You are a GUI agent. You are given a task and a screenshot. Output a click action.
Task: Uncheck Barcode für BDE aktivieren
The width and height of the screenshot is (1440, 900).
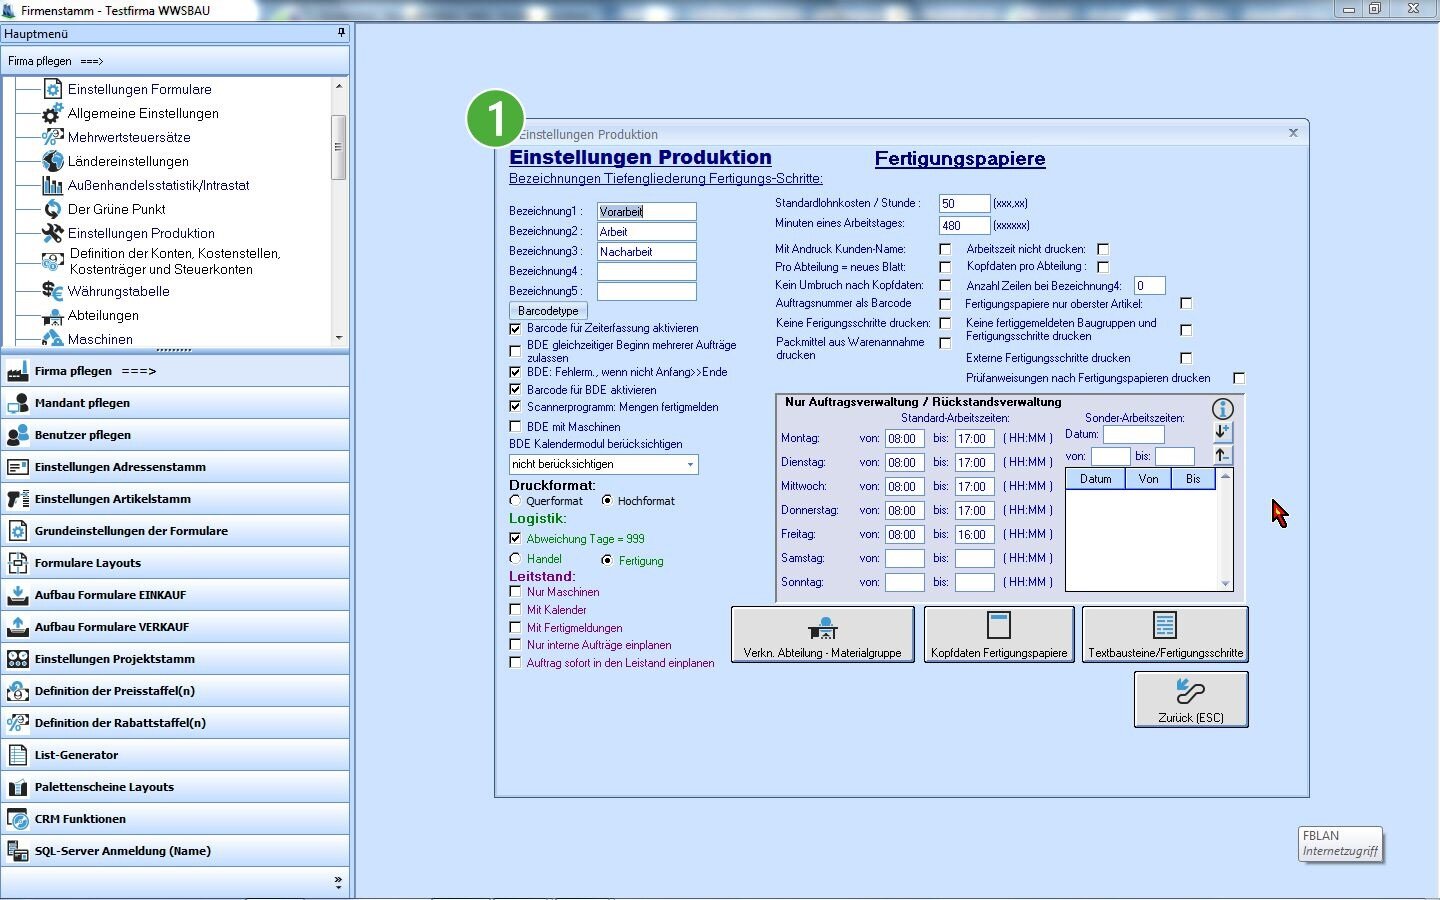point(515,390)
